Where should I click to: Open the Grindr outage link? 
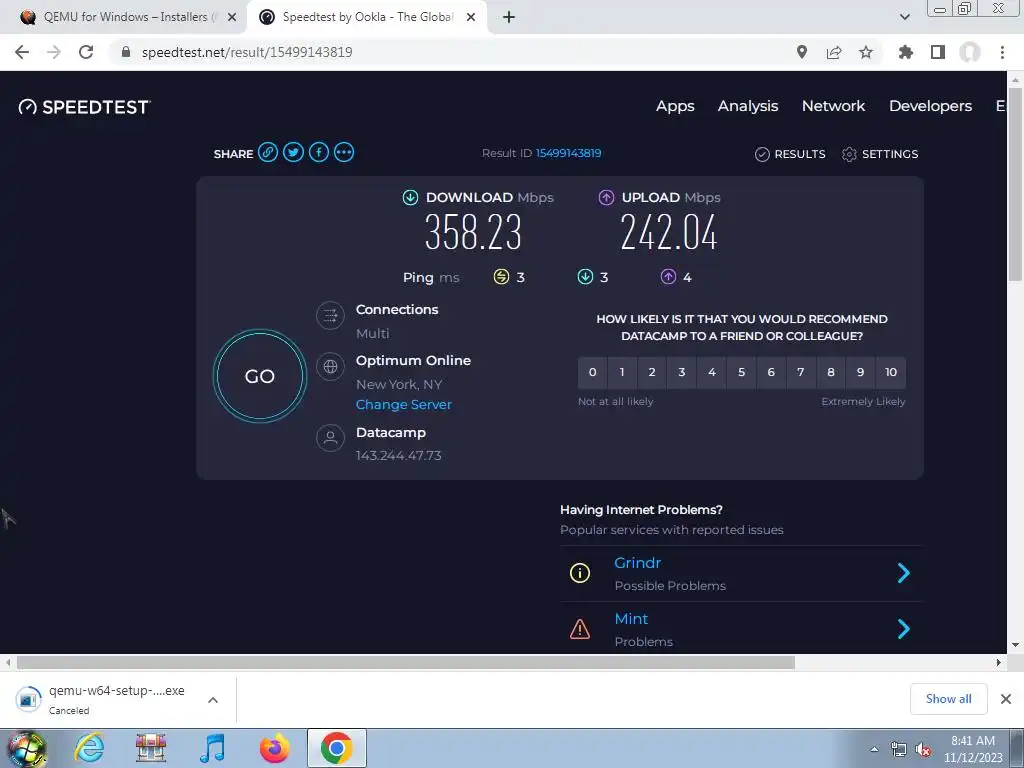coord(637,563)
